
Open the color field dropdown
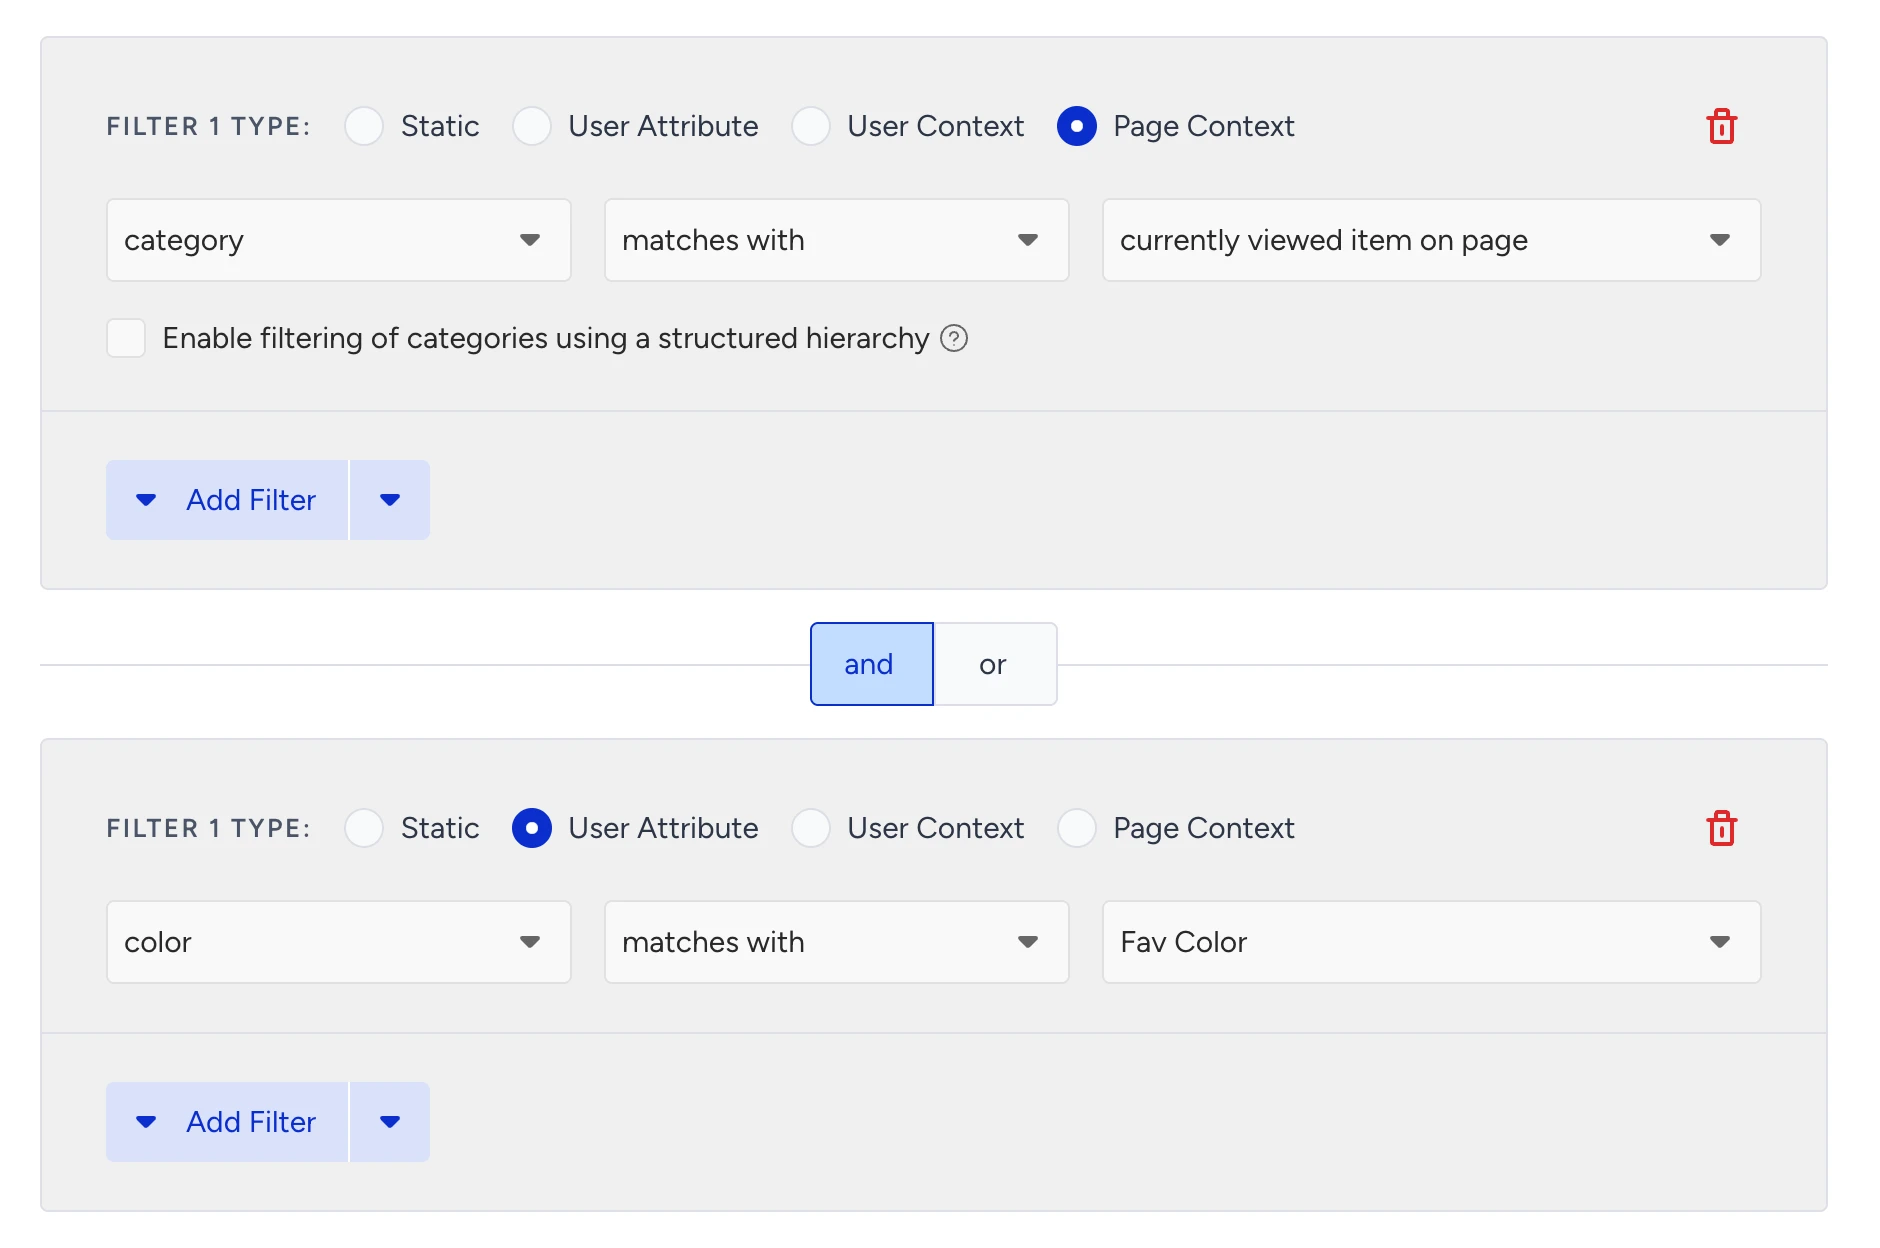[339, 942]
